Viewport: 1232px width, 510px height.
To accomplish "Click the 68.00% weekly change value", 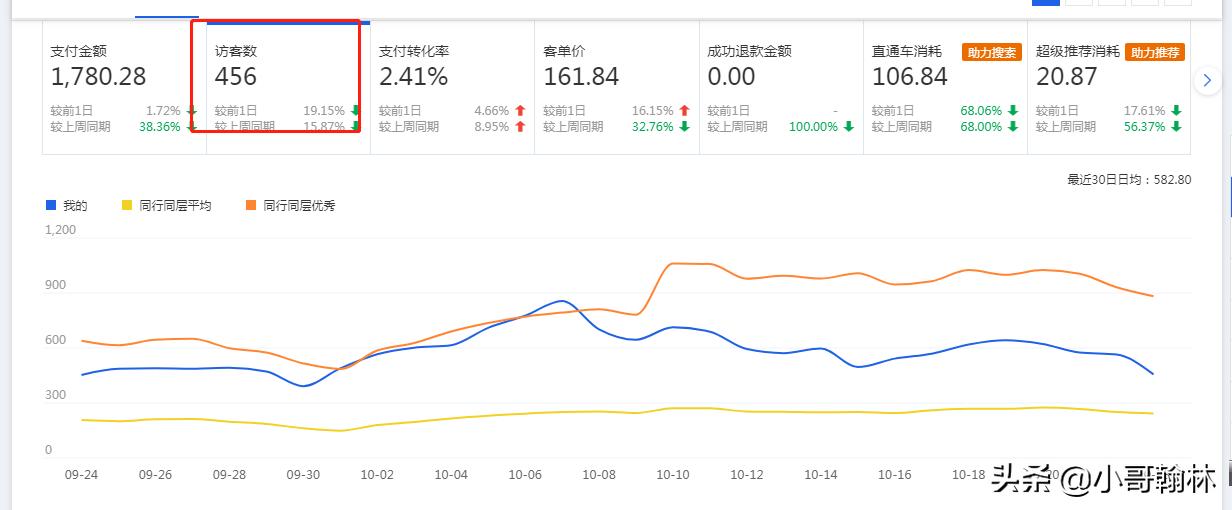I will [981, 127].
